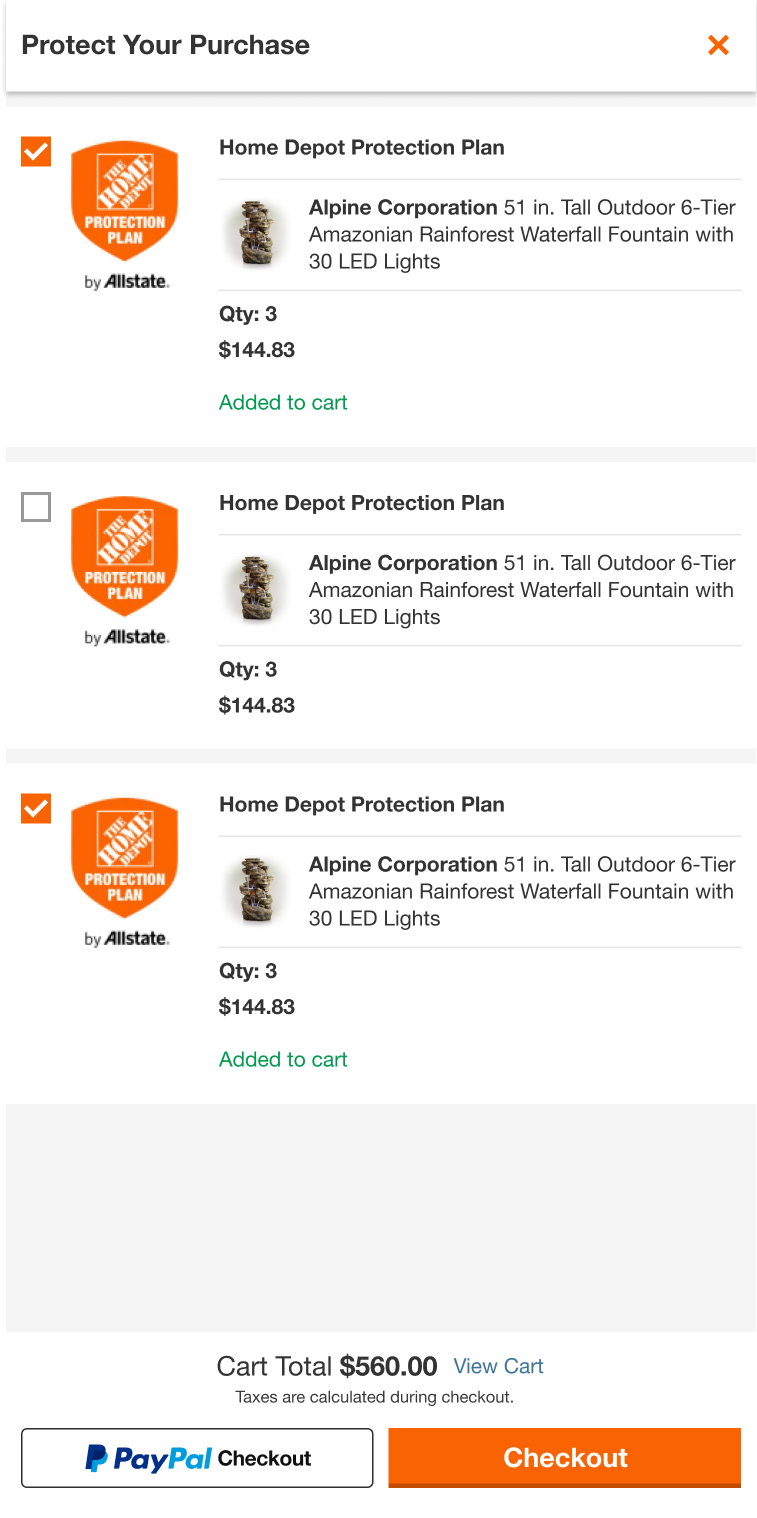This screenshot has height=1518, width=757.
Task: Open the first waterfall fountain thumbnail
Action: coord(256,235)
